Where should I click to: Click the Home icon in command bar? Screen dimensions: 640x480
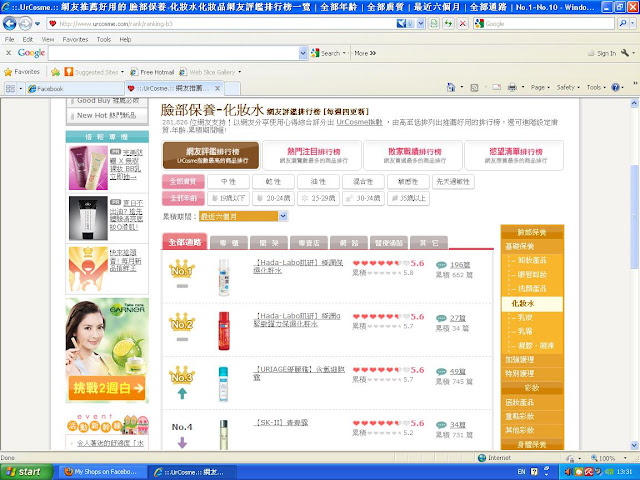tap(451, 87)
